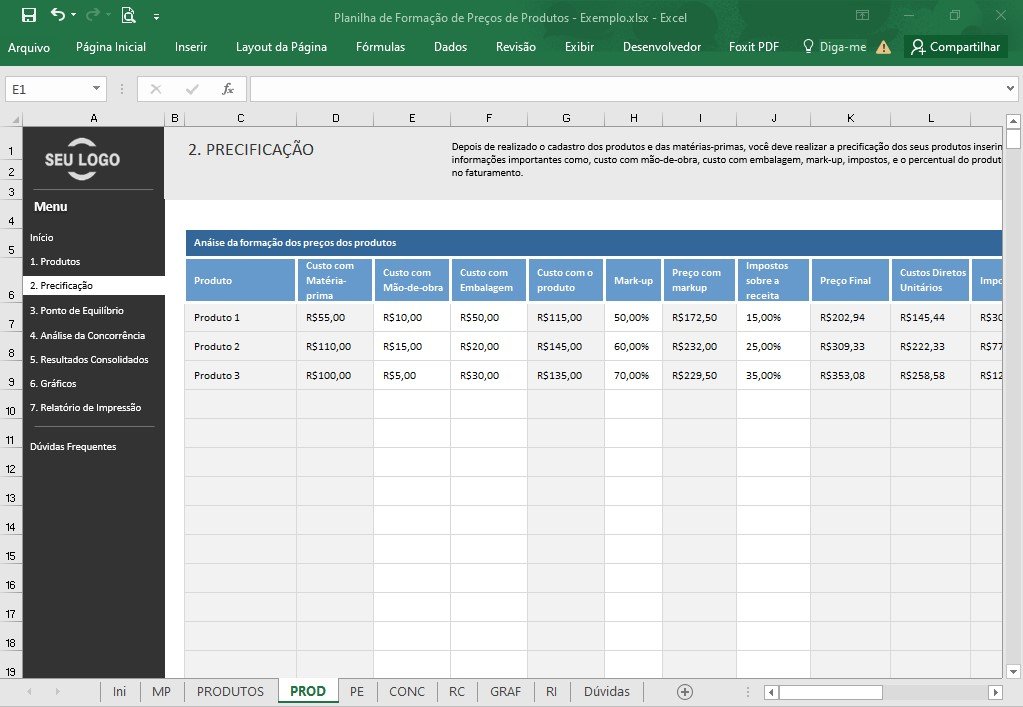Image resolution: width=1023 pixels, height=707 pixels.
Task: Click the horizontal scrollbar right arrow
Action: tap(996, 692)
